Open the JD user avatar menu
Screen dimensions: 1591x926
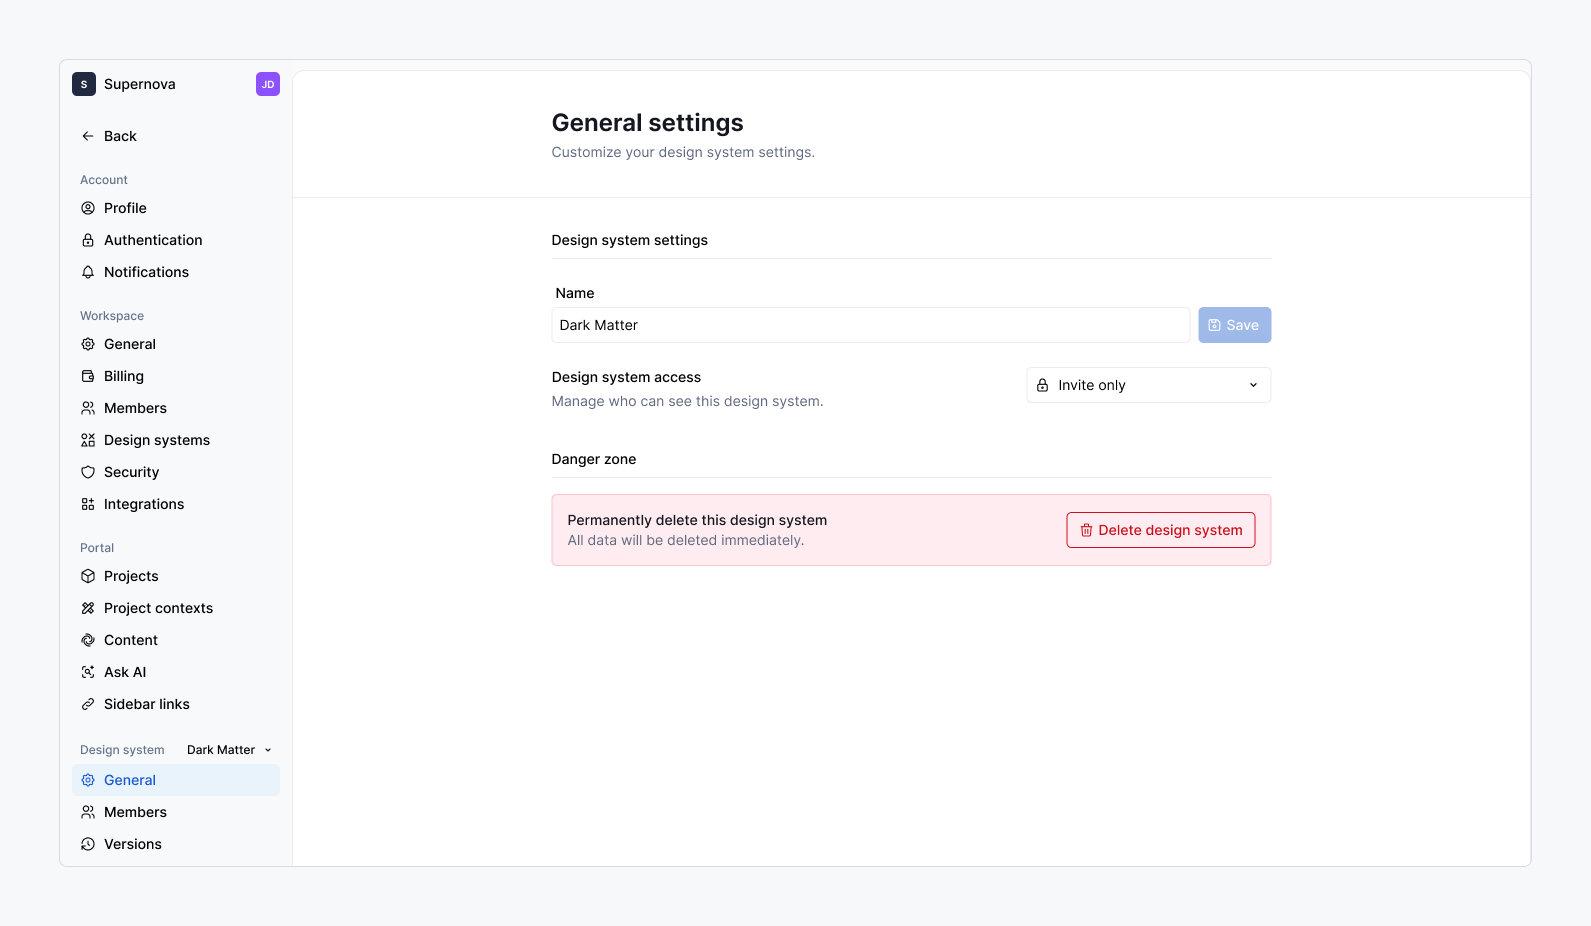click(x=268, y=84)
